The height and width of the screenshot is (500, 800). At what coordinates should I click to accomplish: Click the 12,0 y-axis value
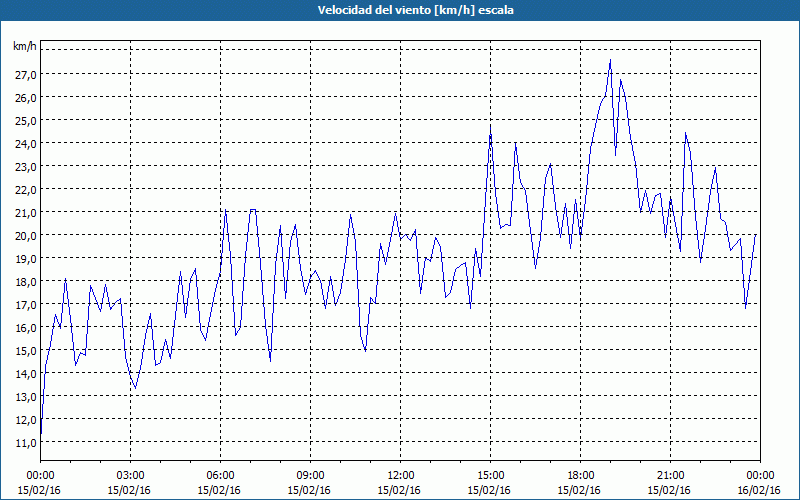25,419
